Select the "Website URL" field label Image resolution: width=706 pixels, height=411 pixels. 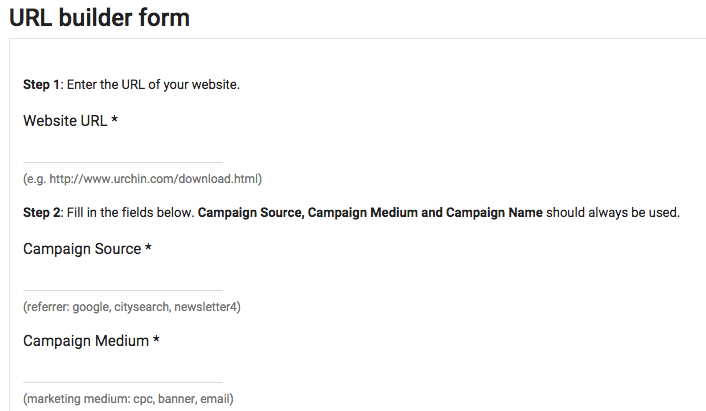point(65,121)
